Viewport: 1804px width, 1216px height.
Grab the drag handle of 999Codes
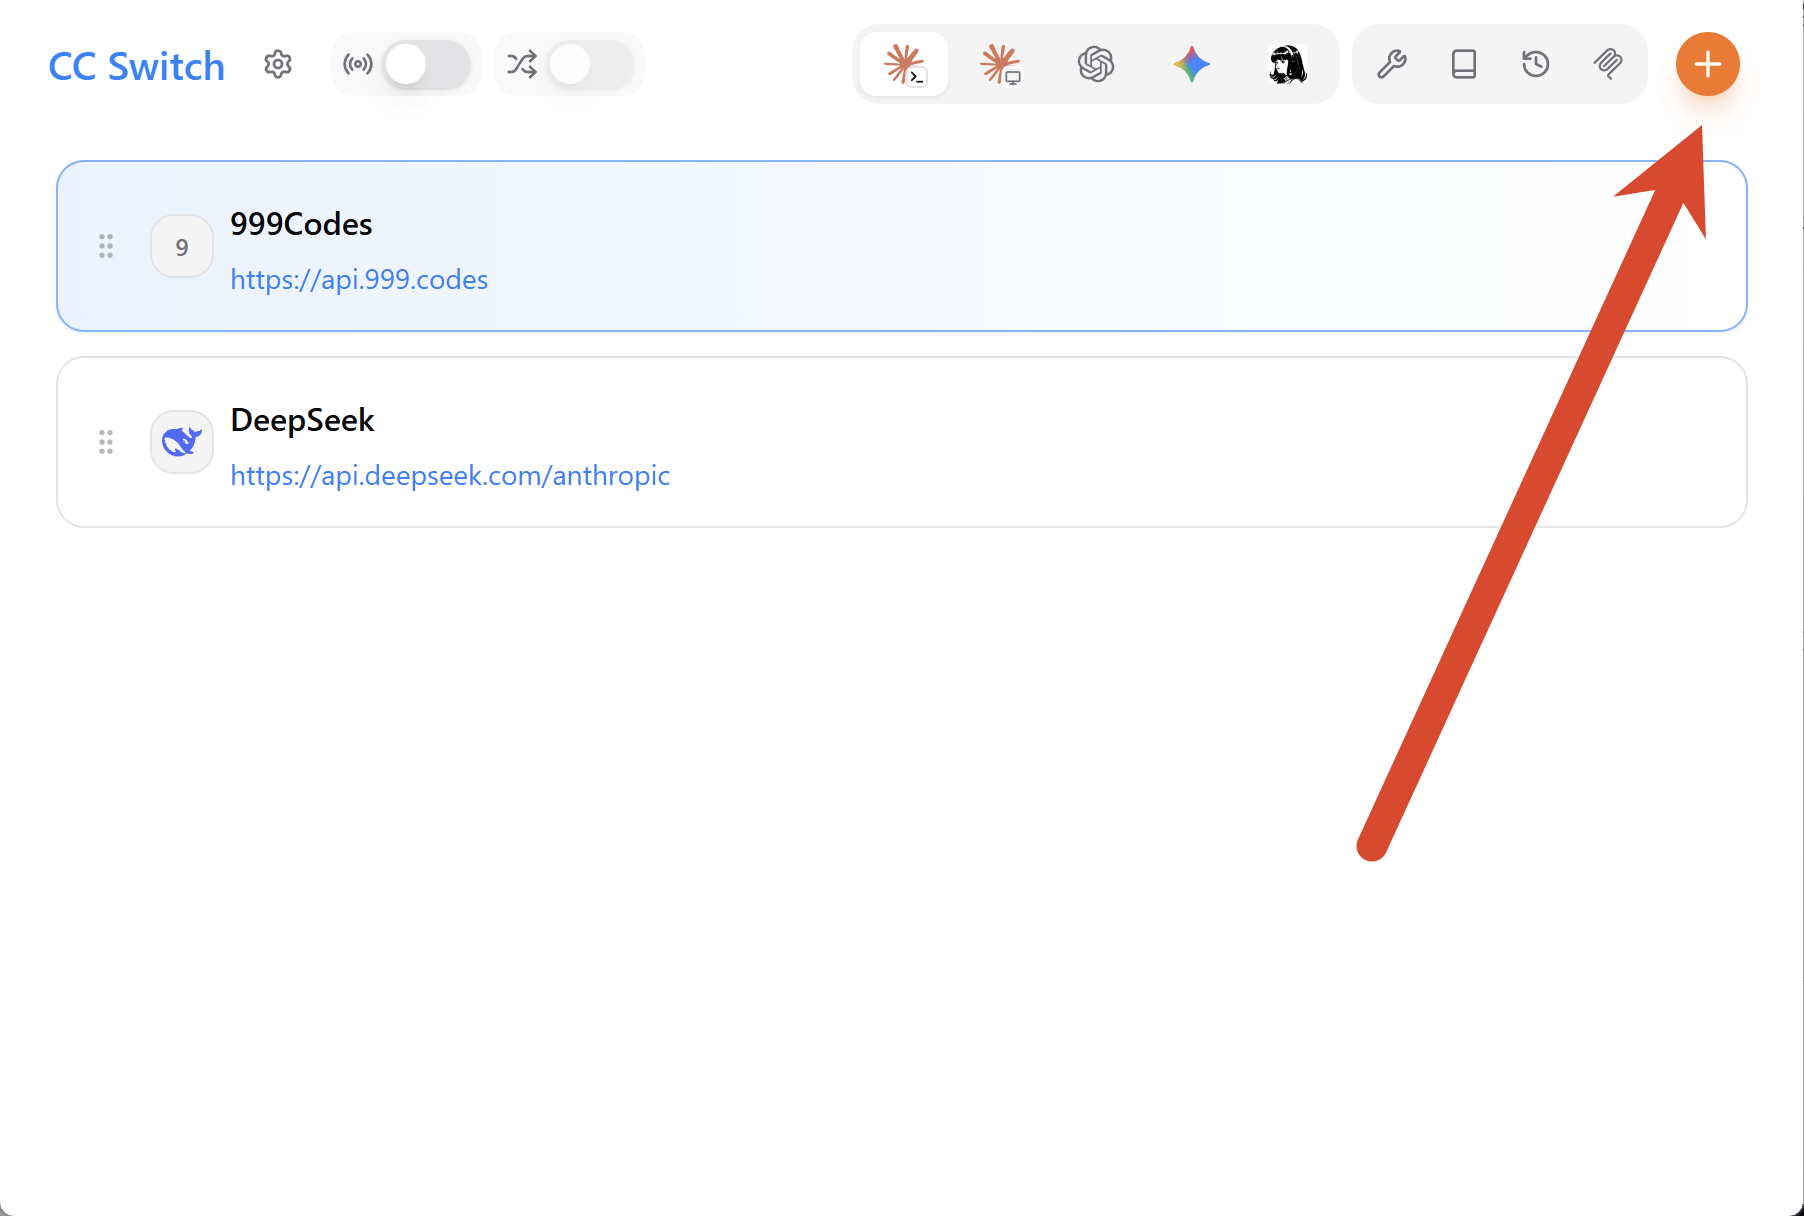click(106, 246)
